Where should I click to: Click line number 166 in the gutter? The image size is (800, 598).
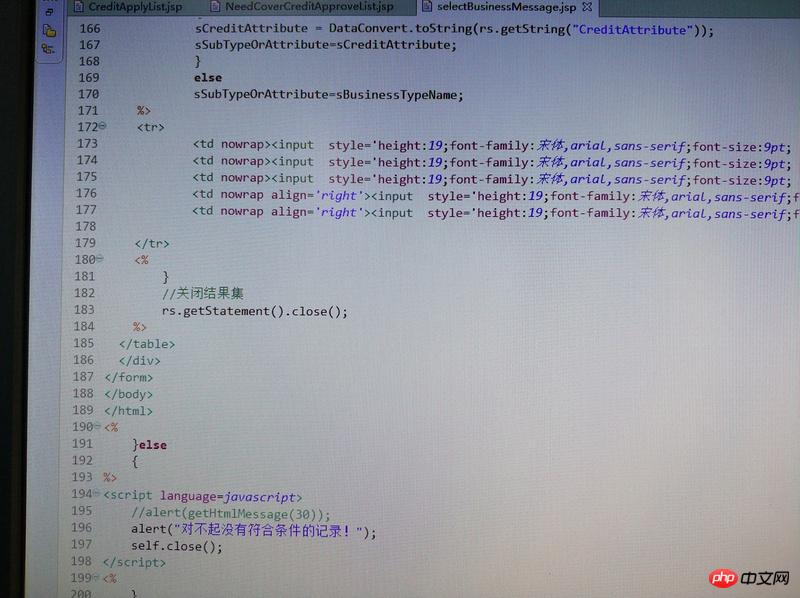pos(90,29)
